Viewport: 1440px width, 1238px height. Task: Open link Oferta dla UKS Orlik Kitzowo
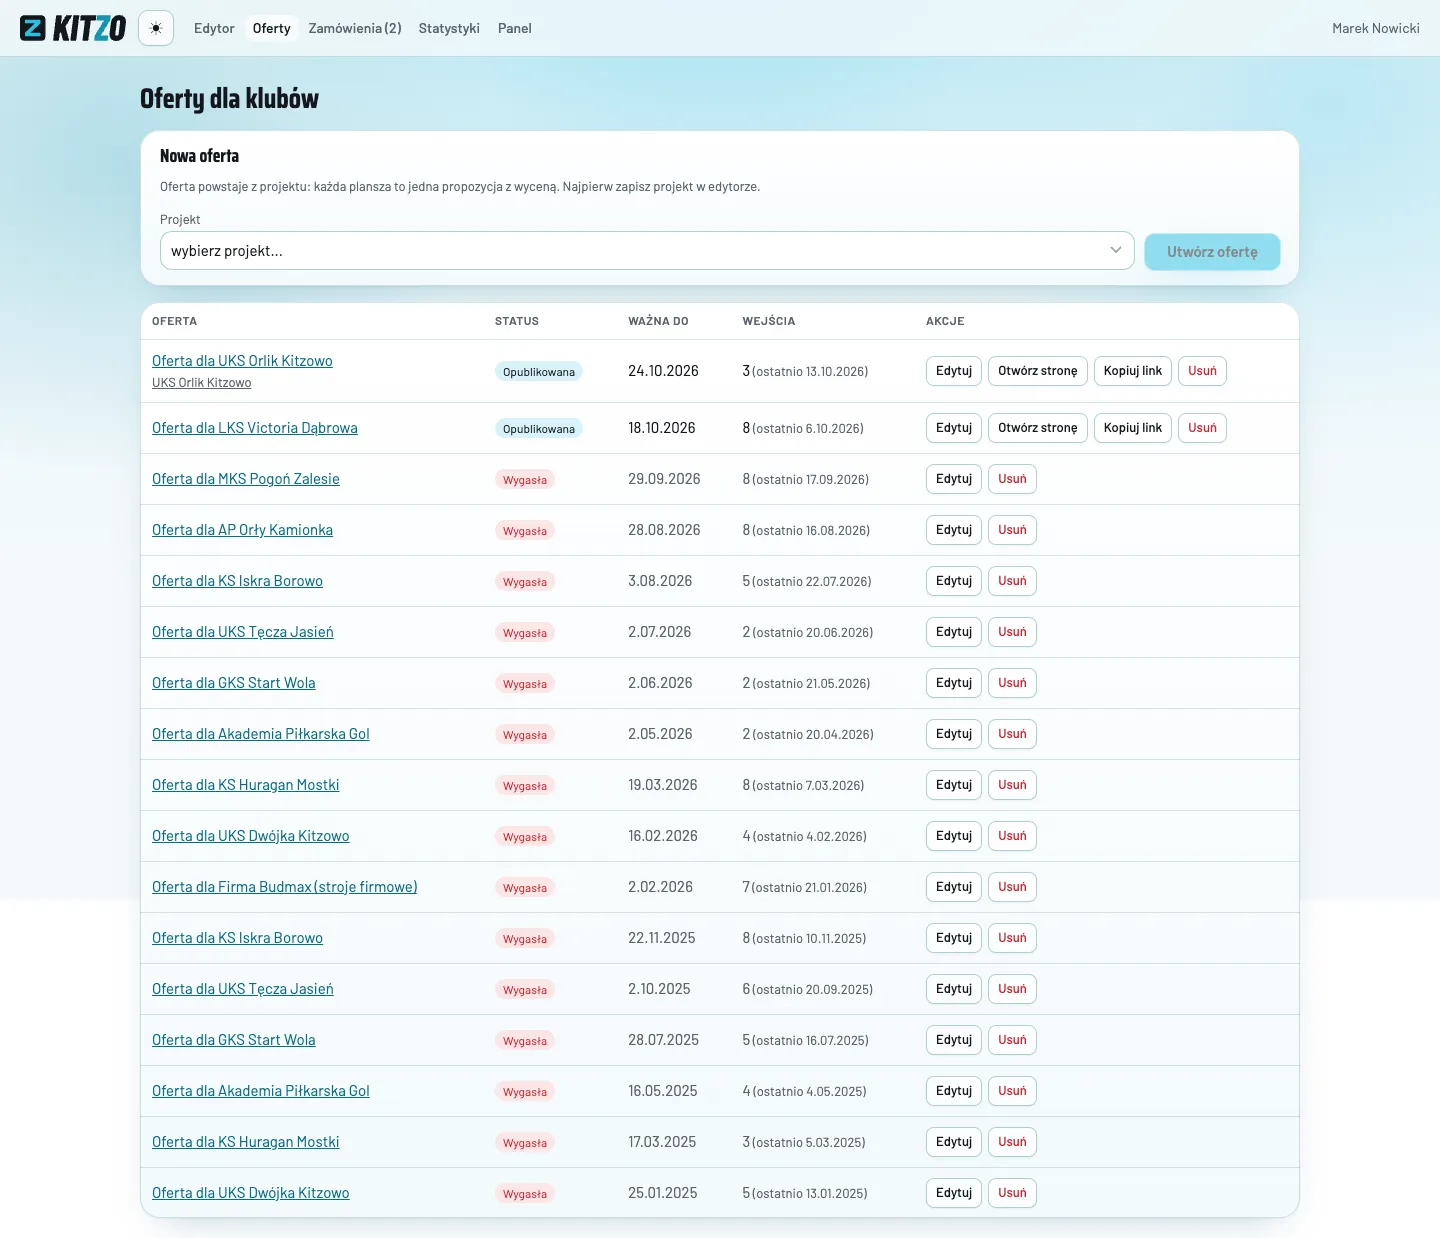242,361
